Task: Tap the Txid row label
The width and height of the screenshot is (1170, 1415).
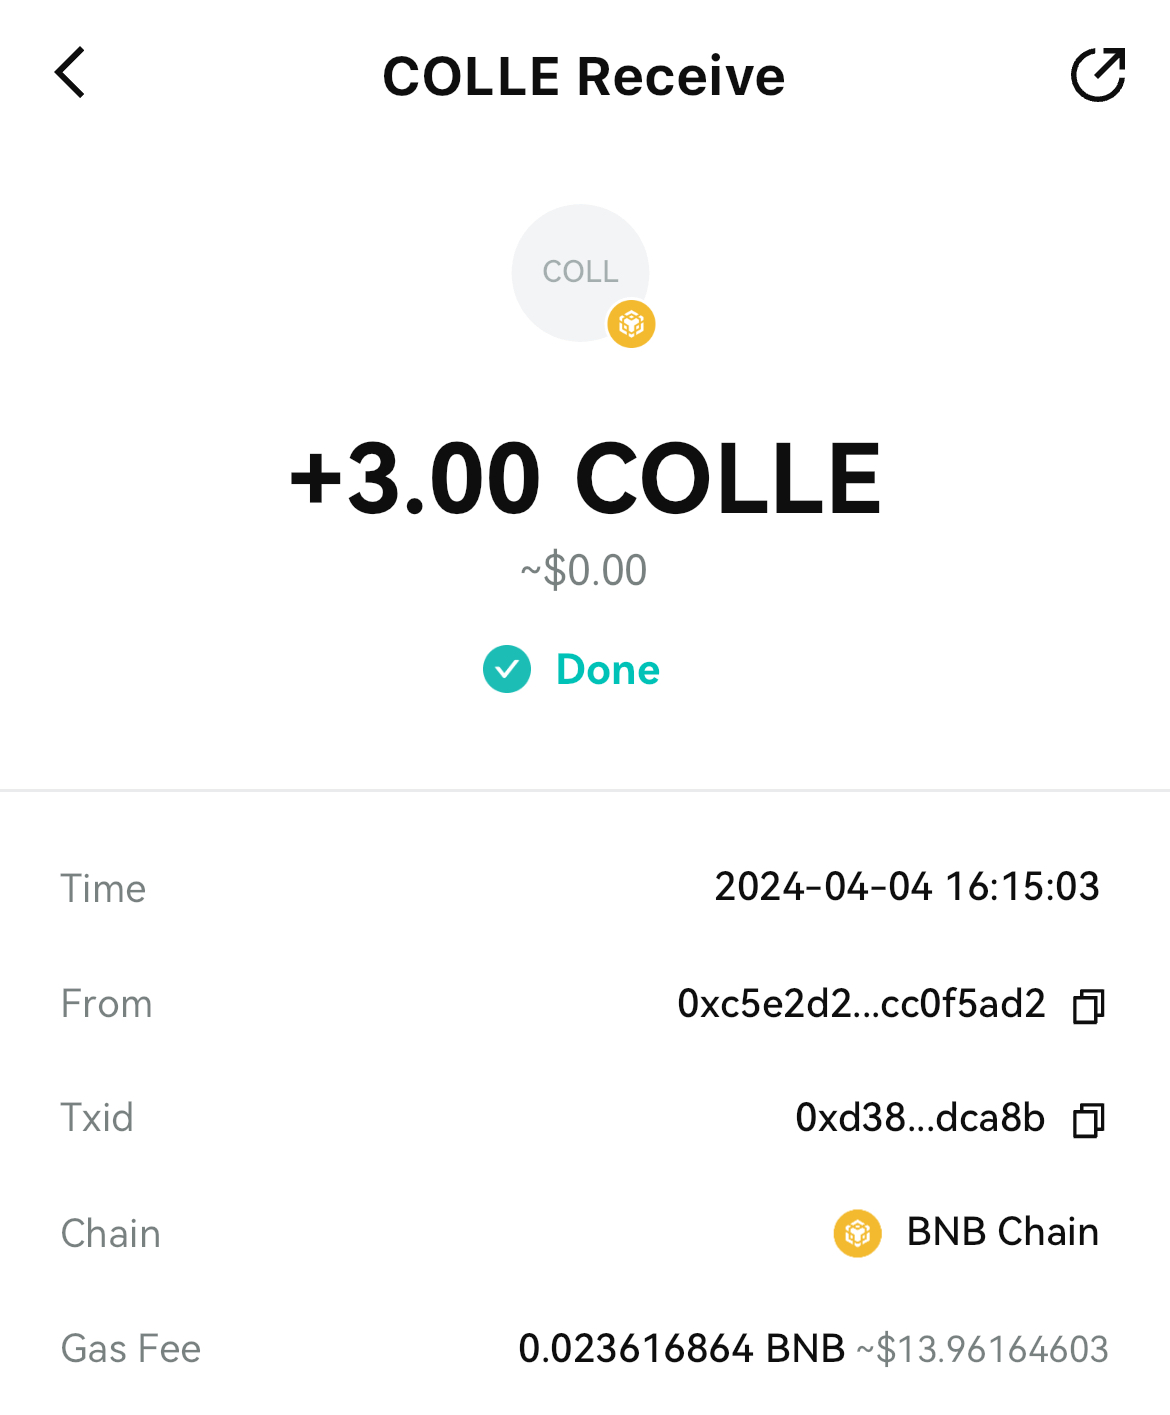Action: 97,1118
